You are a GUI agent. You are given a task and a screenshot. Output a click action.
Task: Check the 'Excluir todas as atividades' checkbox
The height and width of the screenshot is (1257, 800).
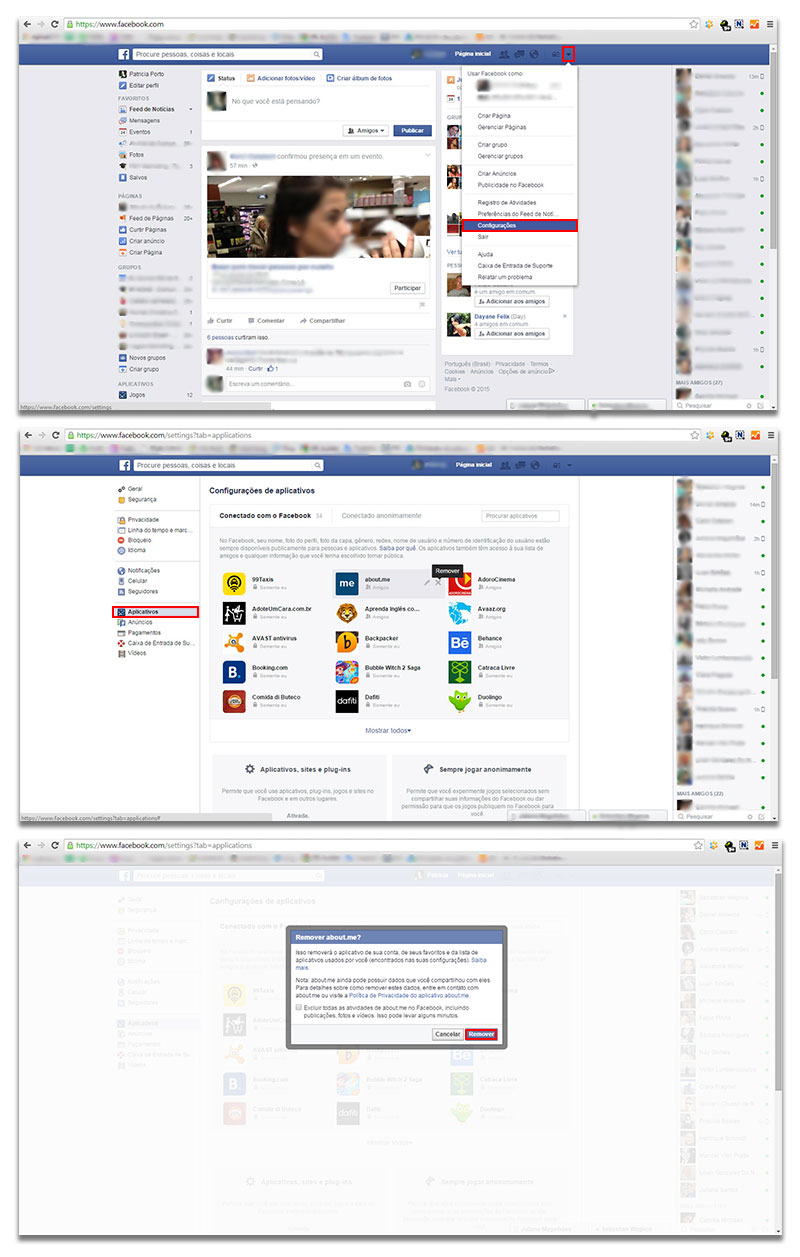pos(299,1008)
